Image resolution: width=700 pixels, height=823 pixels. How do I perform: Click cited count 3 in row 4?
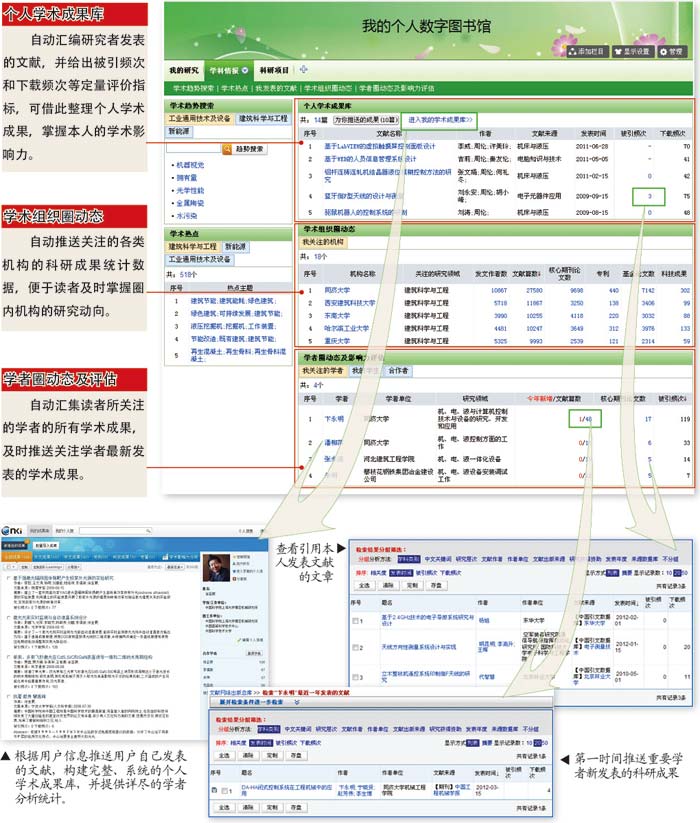649,196
